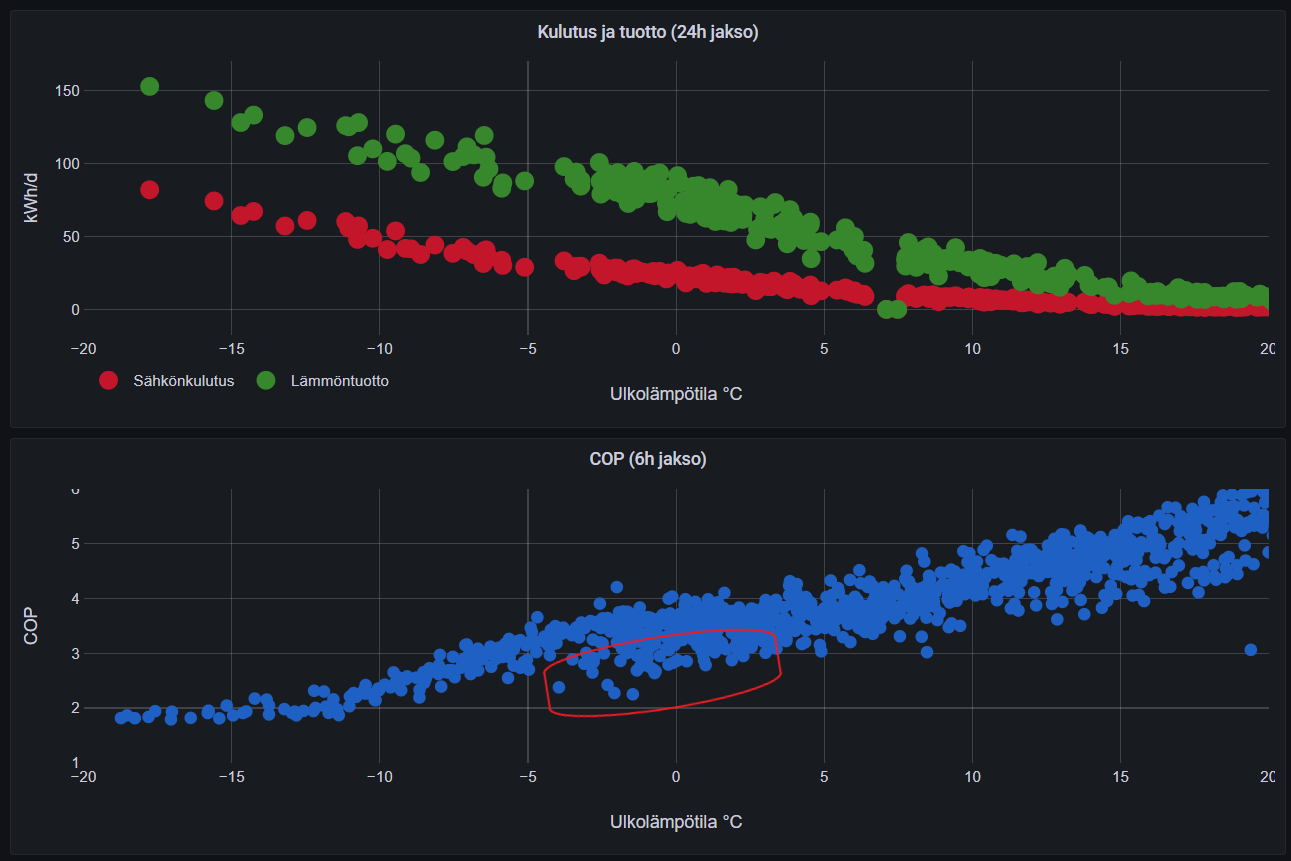The height and width of the screenshot is (861, 1291).
Task: Select the highest red point near -18 °C
Action: tap(150, 190)
